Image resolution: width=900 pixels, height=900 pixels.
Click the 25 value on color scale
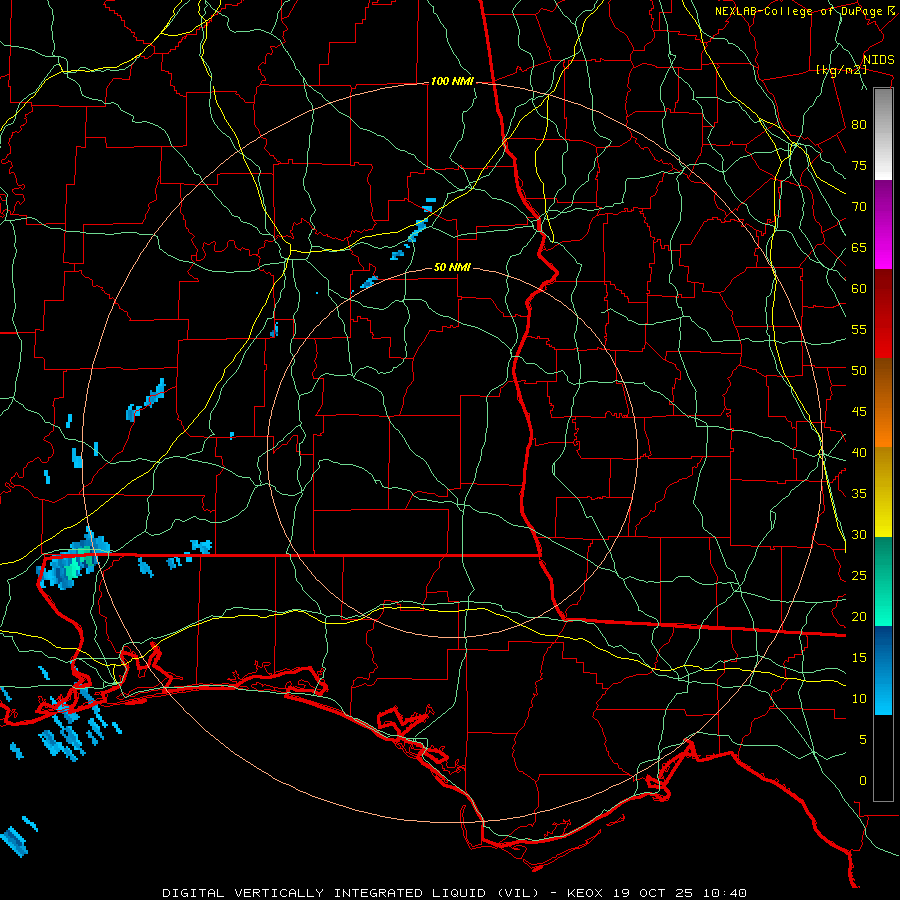coord(859,575)
